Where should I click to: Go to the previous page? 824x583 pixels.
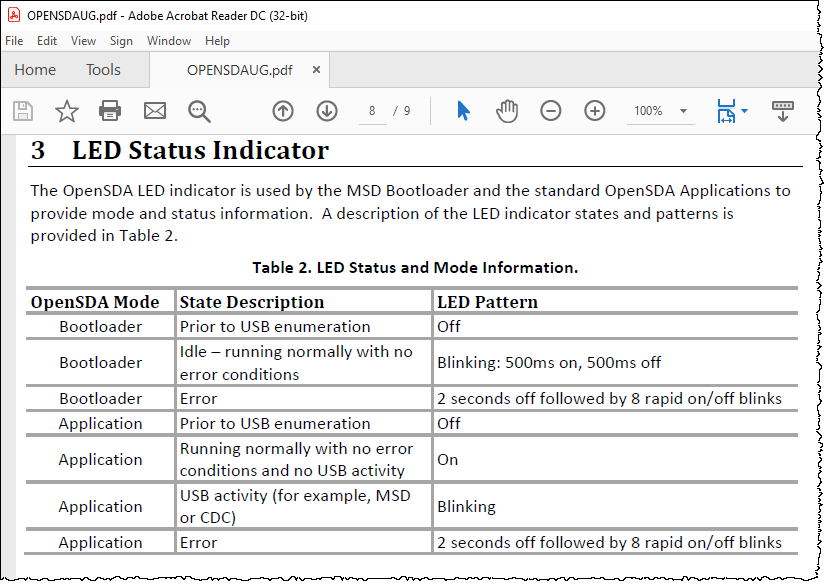tap(283, 111)
